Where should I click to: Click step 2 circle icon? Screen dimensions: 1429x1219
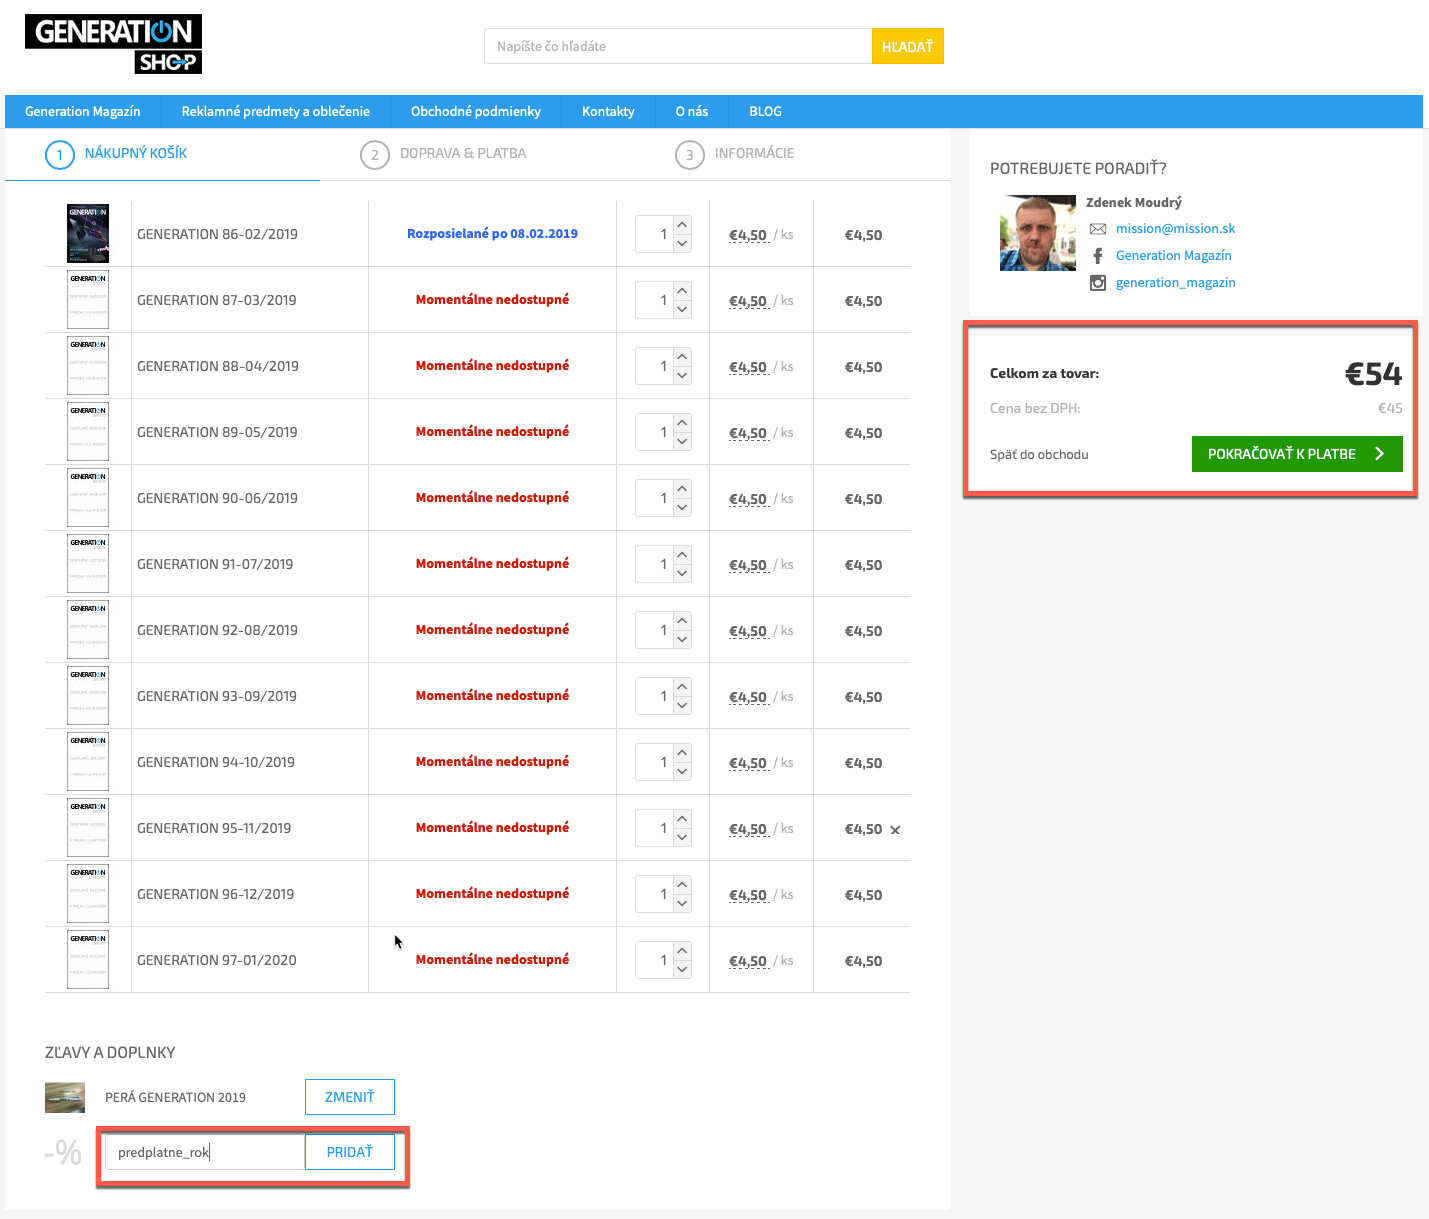pos(375,155)
